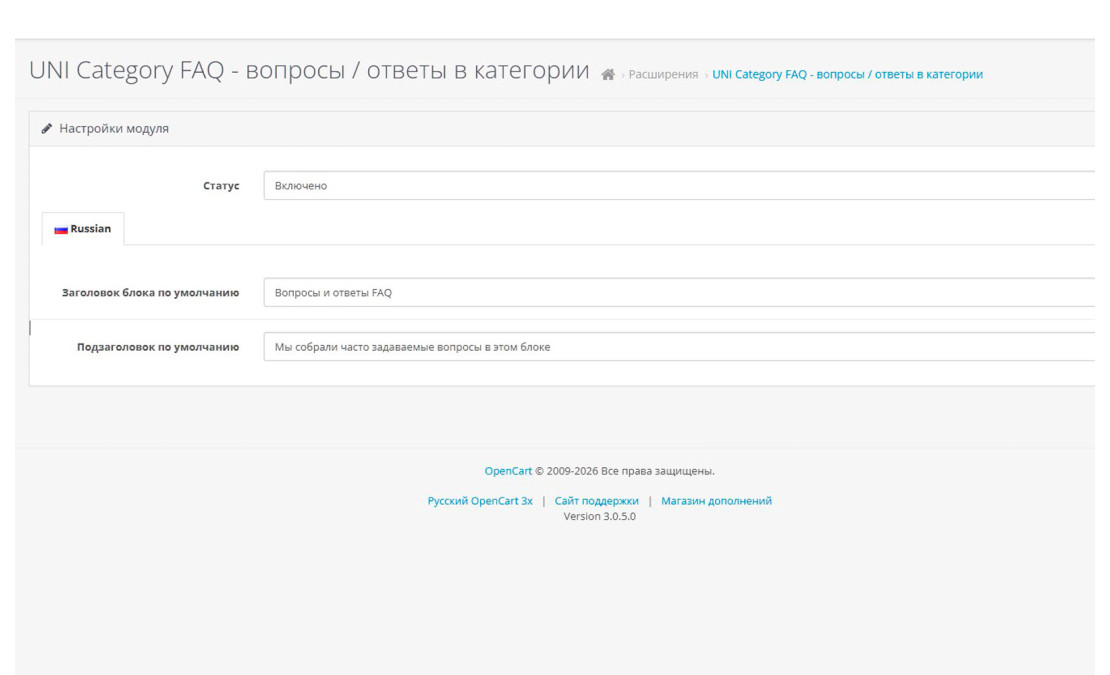
Task: Click the Russian flag icon on the language tab
Action: click(x=60, y=228)
